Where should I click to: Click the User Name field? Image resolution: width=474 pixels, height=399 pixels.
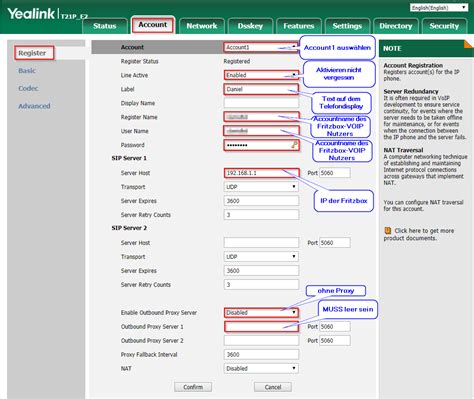261,131
